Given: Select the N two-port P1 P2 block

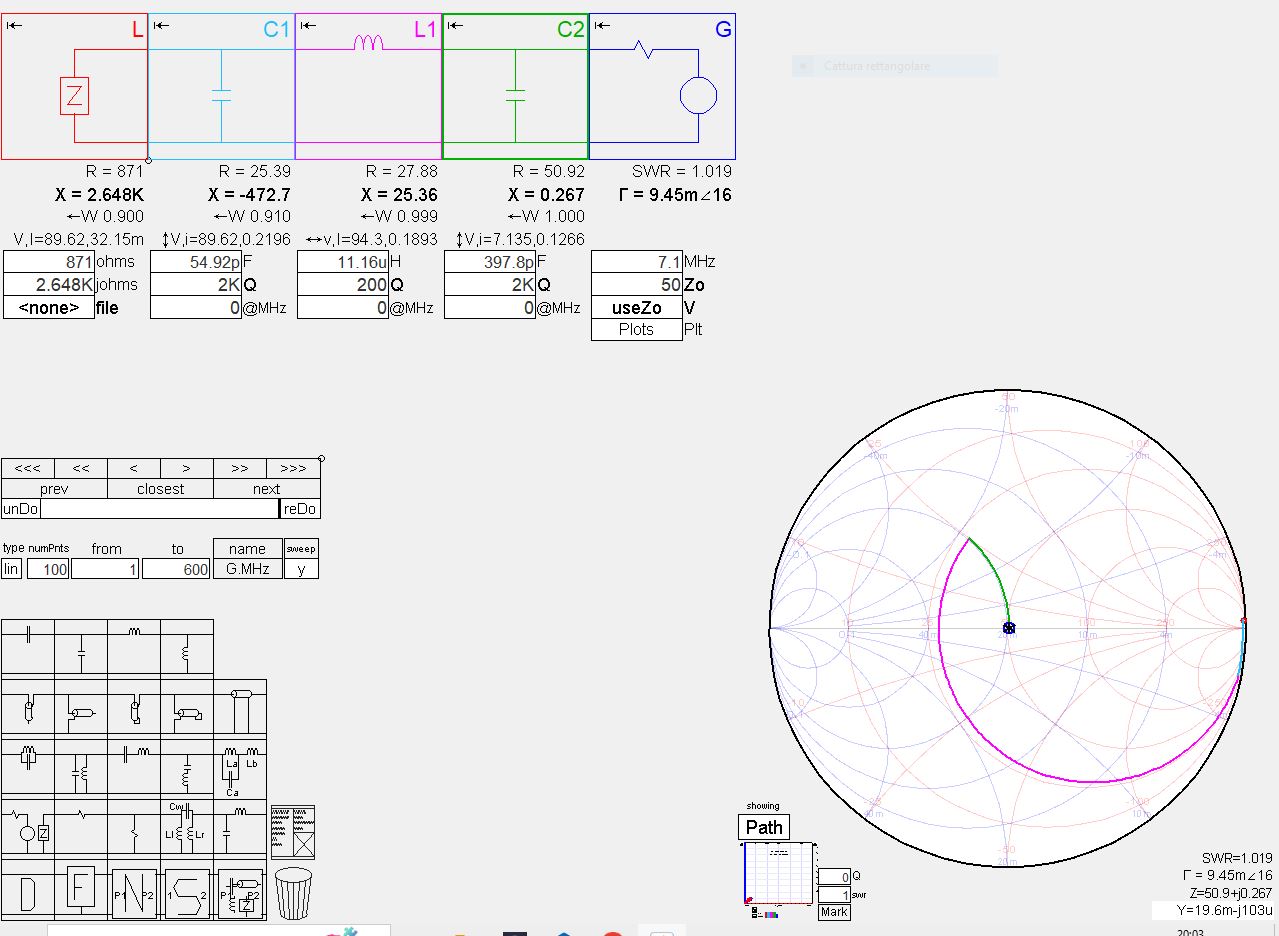Looking at the screenshot, I should [x=134, y=890].
